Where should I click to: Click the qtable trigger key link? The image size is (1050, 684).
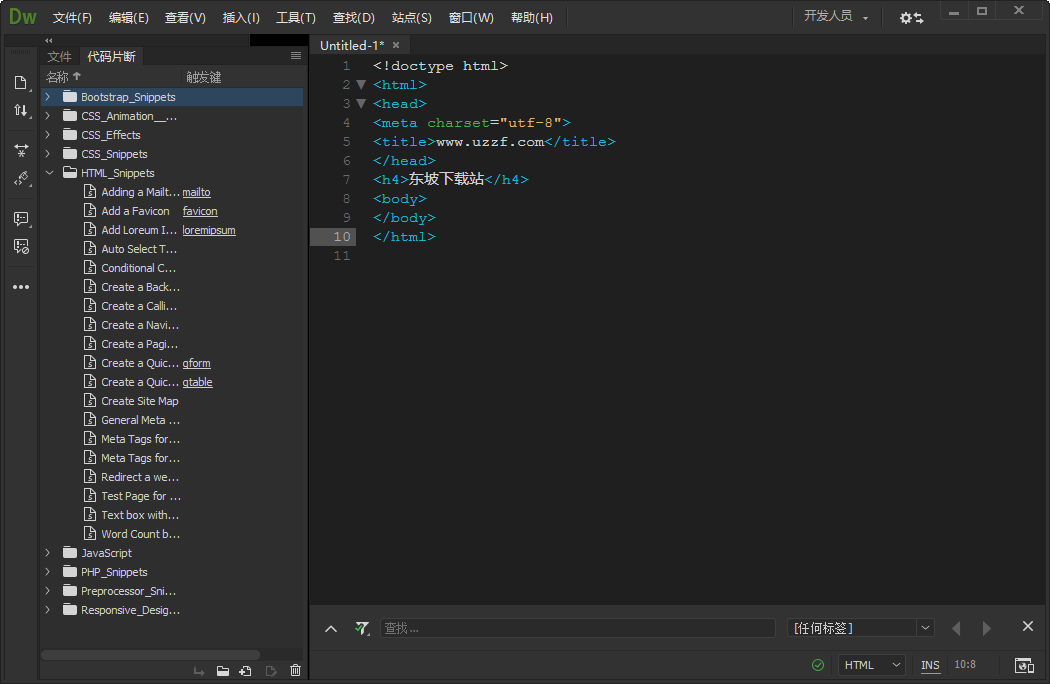click(x=198, y=382)
